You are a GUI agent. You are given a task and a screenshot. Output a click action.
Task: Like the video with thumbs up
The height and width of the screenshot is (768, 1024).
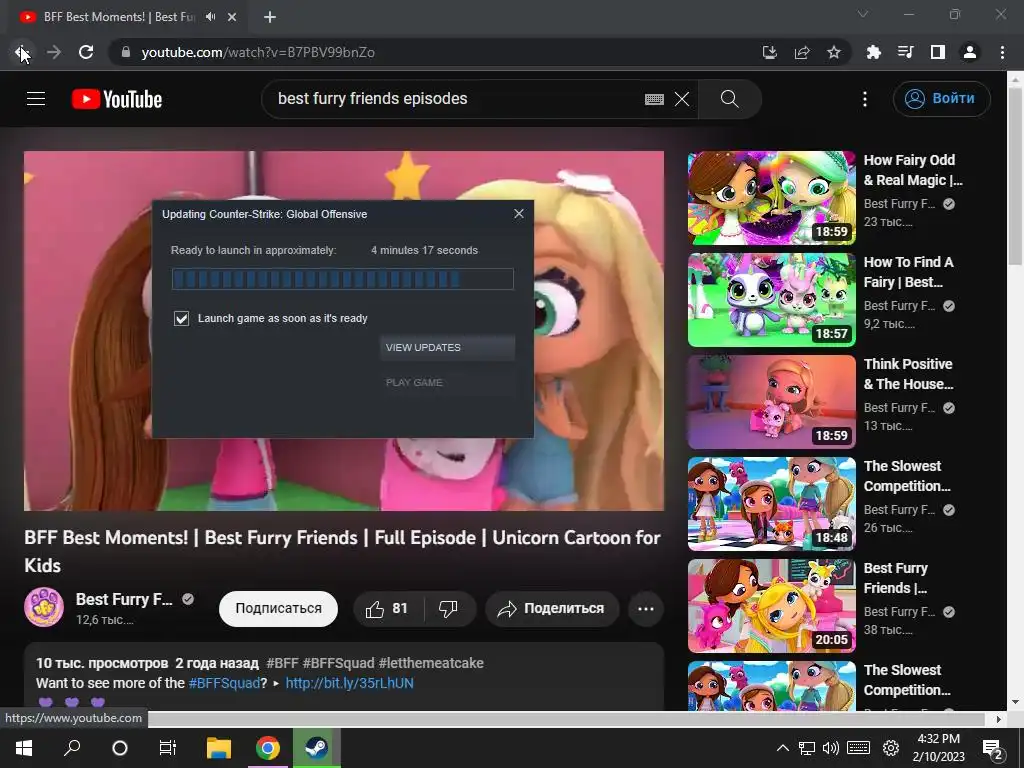point(388,609)
